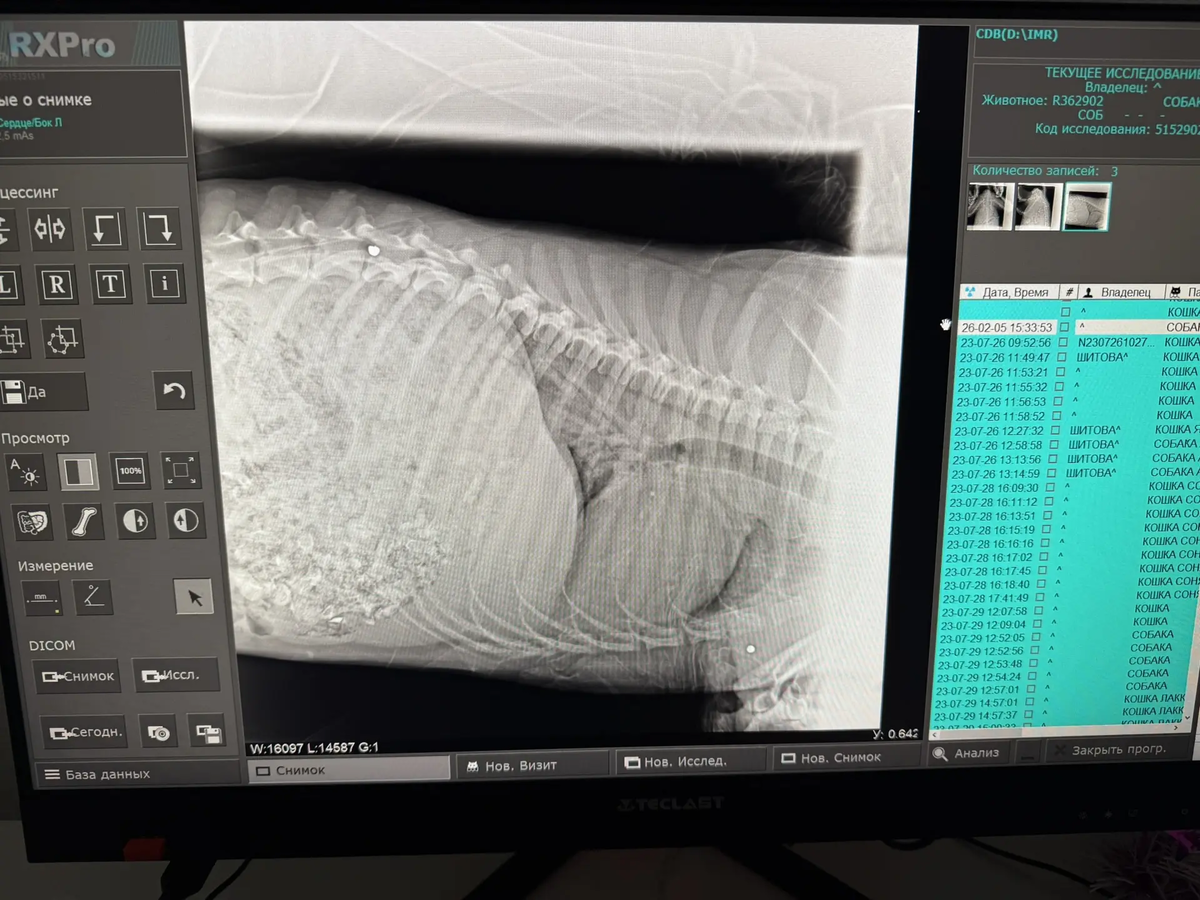Tick the checkbox for record 23-07-26 09:52:56

coord(1064,342)
